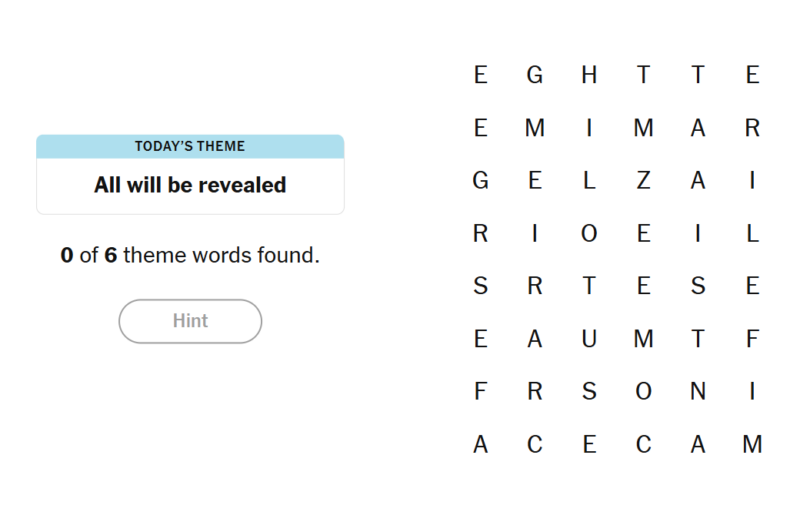The image size is (800, 512).
Task: Select the L ending the fourth row
Action: click(753, 234)
